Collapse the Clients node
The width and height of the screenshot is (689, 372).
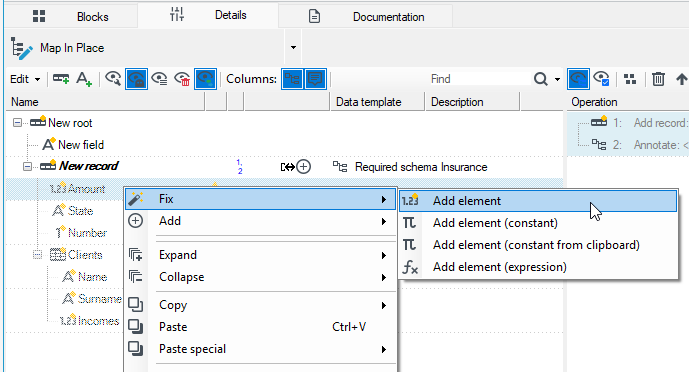[38, 254]
